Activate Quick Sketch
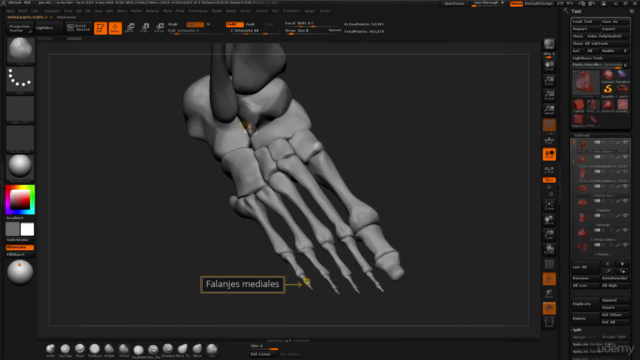This screenshot has width=640, height=360. pyautogui.click(x=79, y=28)
